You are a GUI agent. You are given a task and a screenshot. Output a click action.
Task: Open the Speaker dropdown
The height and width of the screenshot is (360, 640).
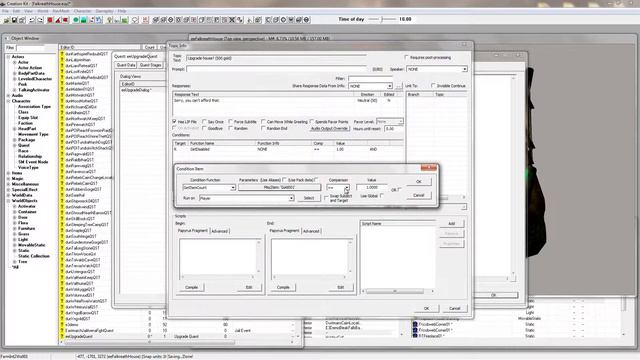tap(464, 69)
